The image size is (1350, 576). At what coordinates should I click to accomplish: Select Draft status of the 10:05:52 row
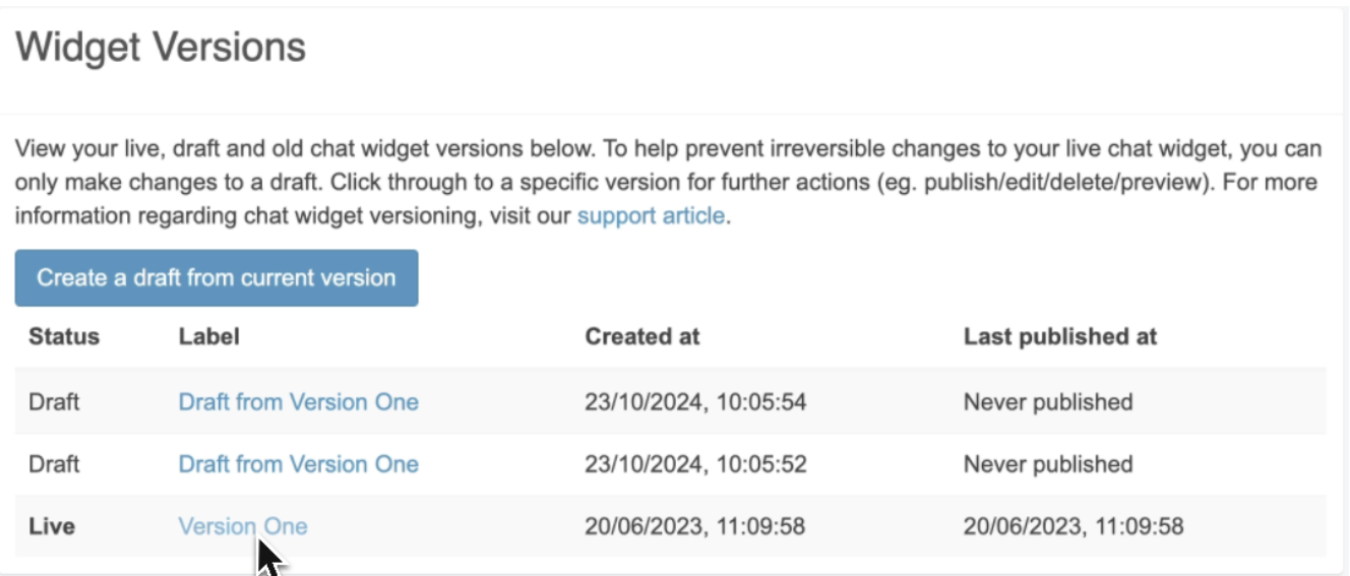(54, 464)
